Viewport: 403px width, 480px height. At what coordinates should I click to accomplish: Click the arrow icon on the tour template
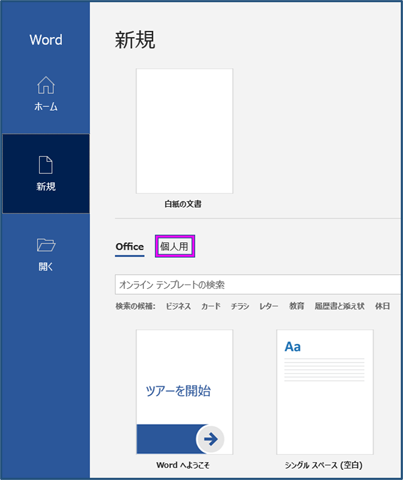click(210, 439)
